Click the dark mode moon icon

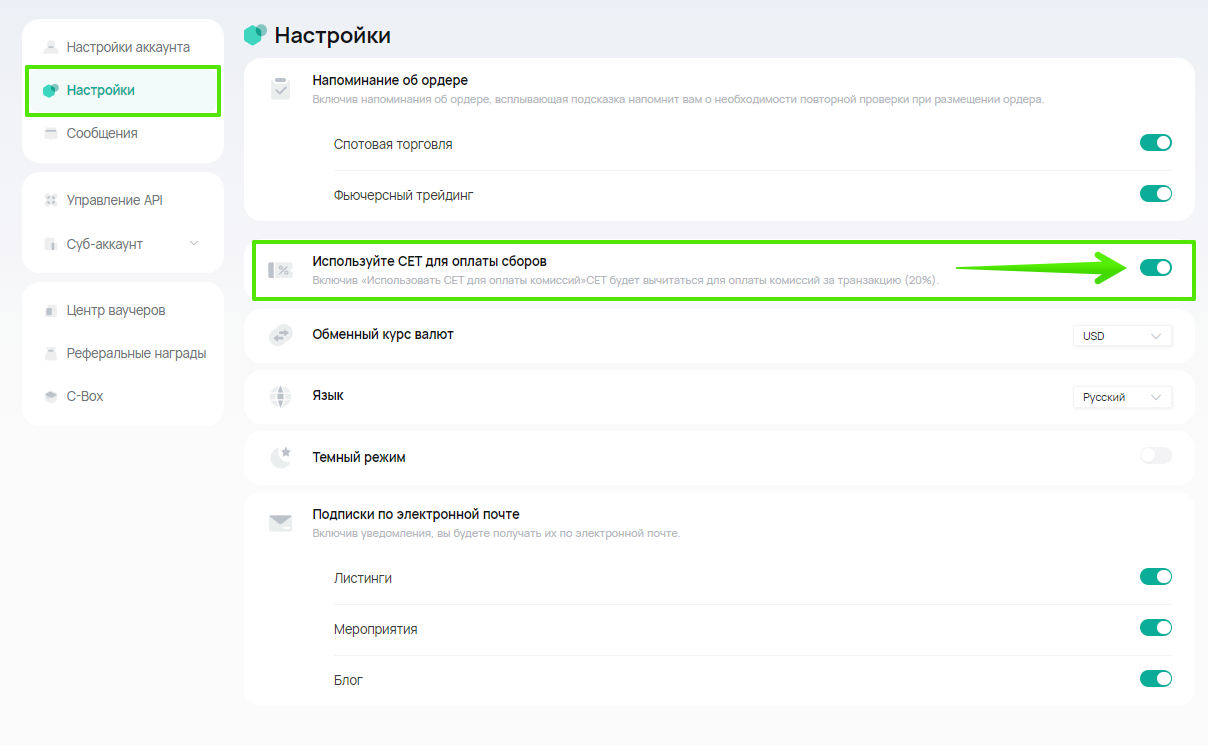pos(280,457)
